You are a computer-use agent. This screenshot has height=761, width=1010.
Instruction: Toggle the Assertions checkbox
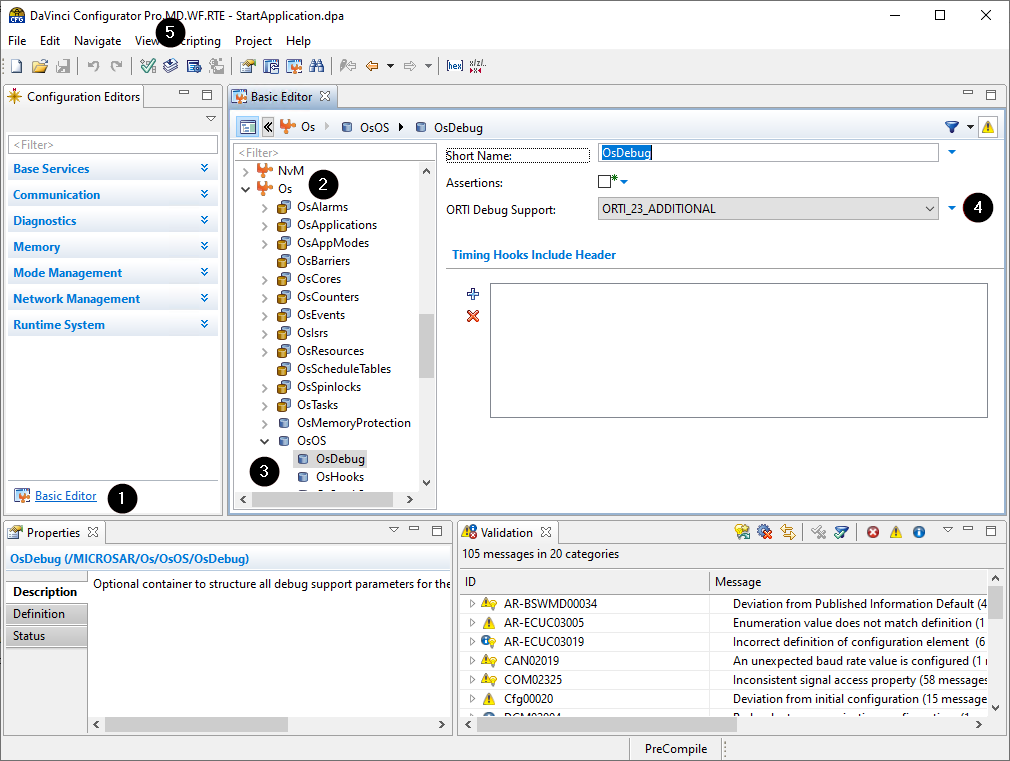[x=604, y=182]
